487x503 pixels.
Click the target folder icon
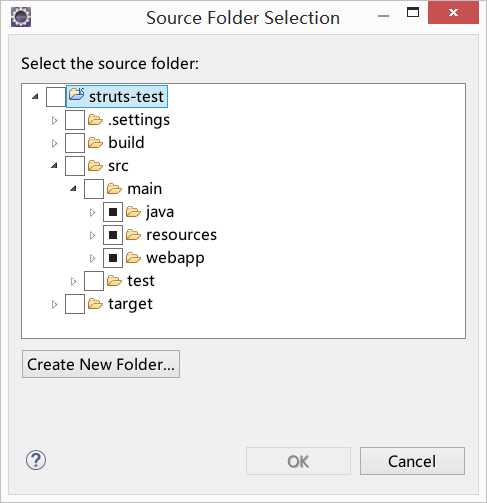(95, 304)
